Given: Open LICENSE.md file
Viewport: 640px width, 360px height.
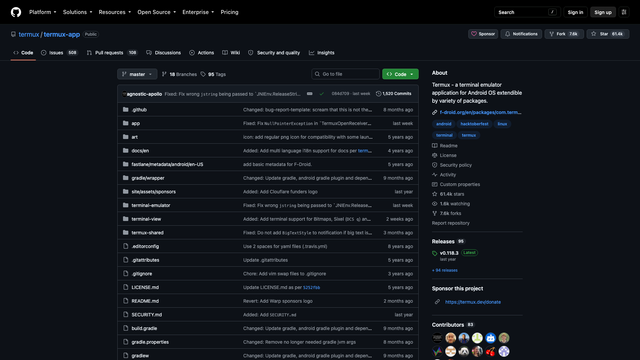Looking at the screenshot, I should coord(145,287).
